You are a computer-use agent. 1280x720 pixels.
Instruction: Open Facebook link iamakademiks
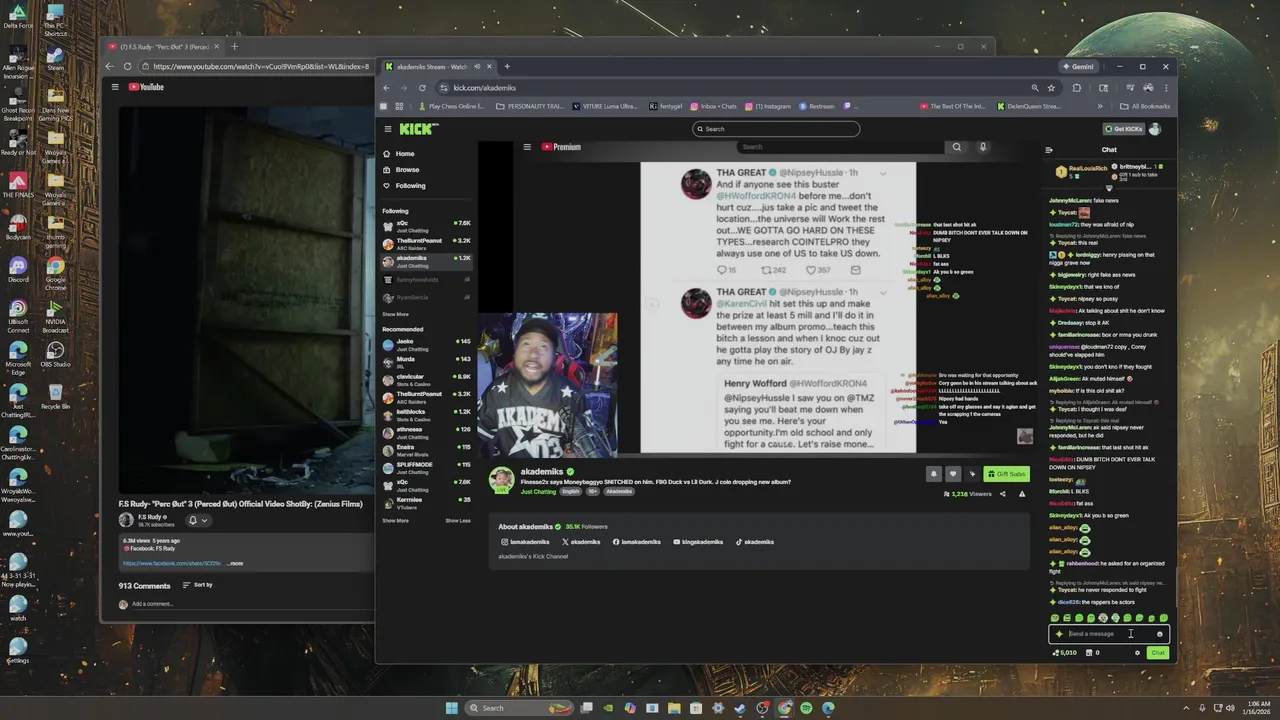click(636, 542)
